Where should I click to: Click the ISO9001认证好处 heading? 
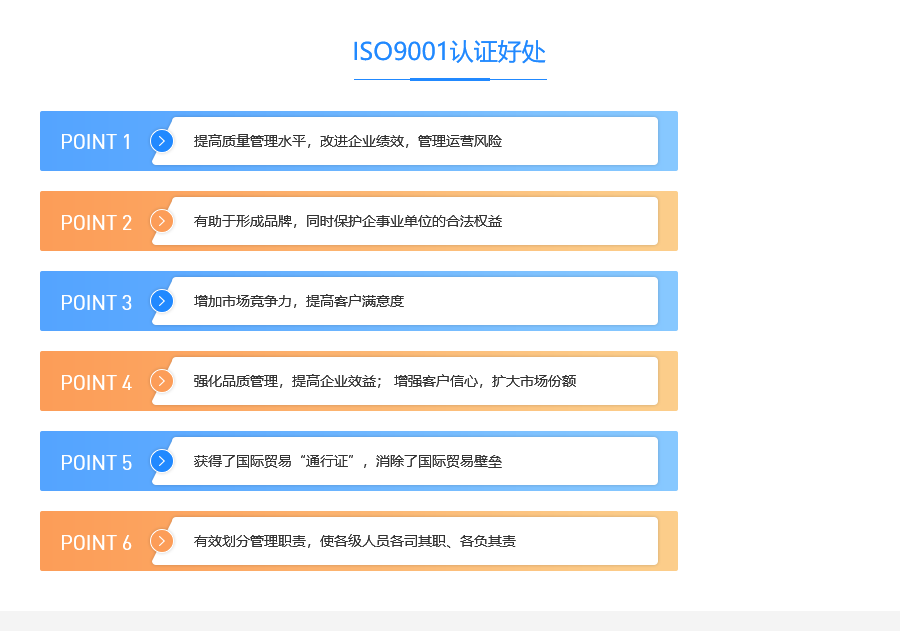[x=449, y=52]
